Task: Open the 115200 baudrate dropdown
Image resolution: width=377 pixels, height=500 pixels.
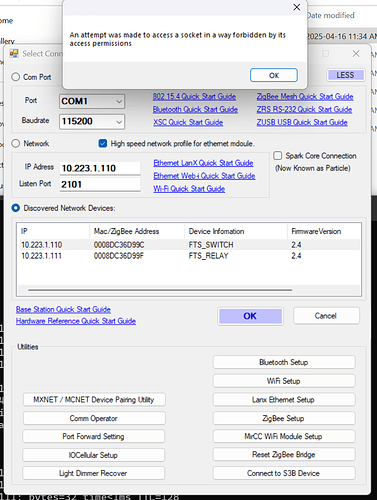Action: coord(92,121)
